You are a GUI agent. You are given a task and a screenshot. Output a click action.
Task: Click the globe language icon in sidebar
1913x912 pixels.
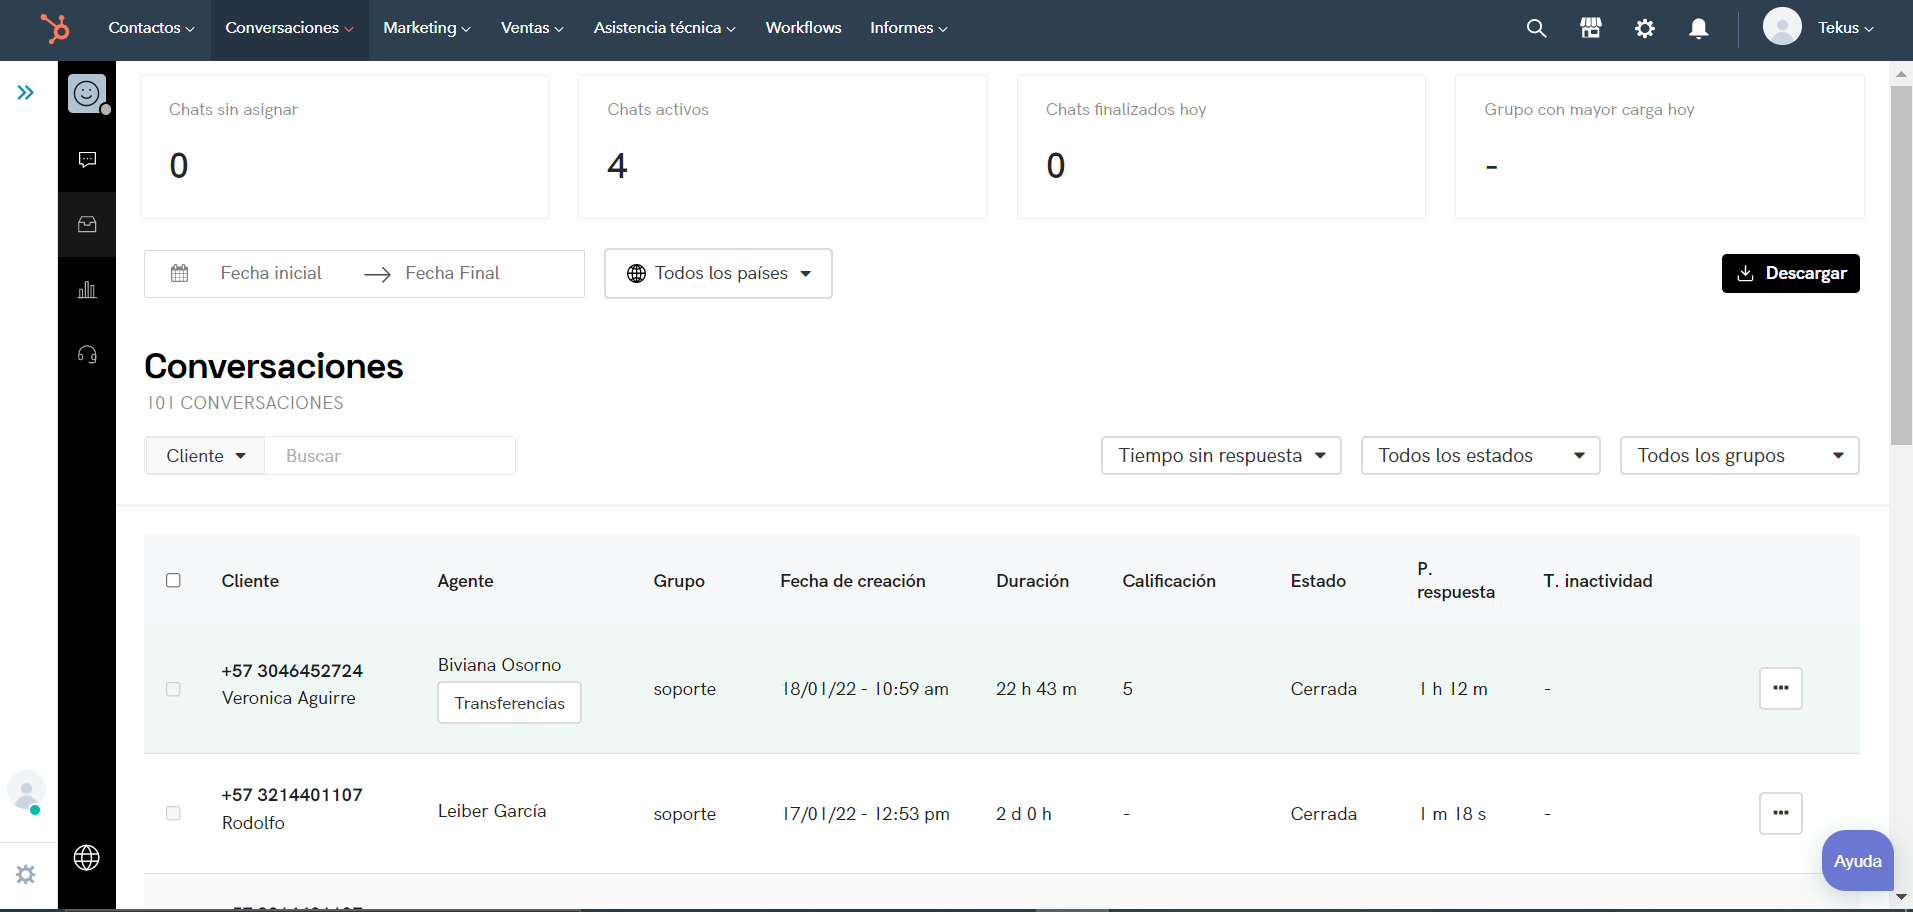[87, 858]
